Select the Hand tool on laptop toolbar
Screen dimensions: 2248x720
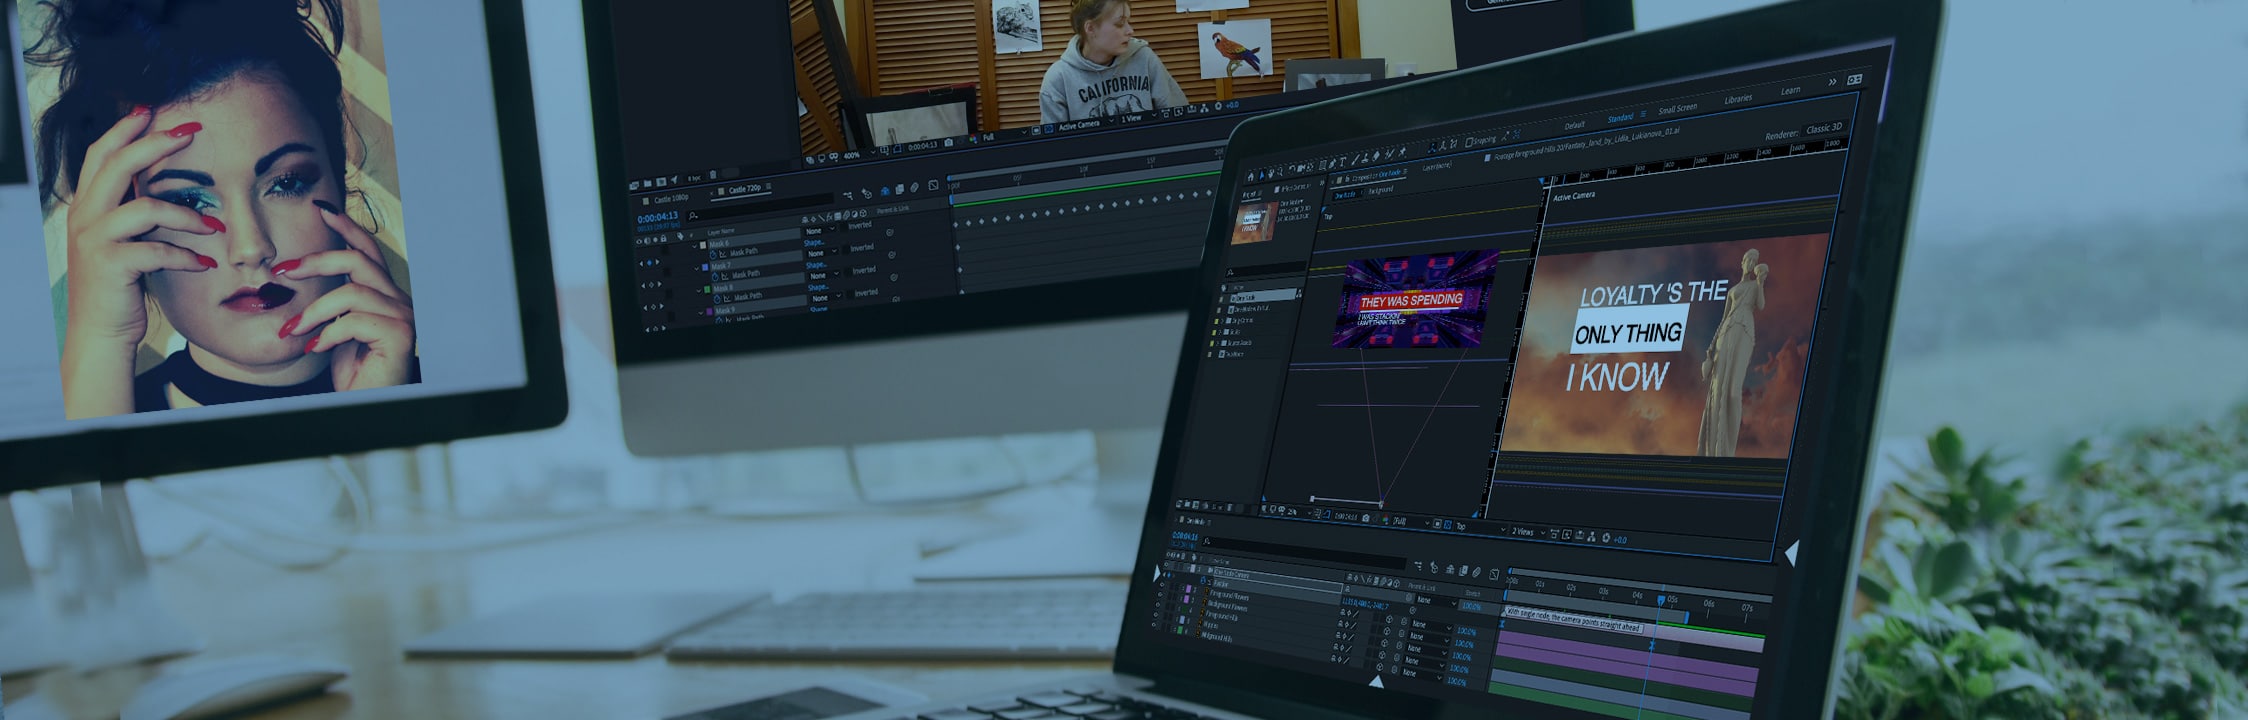coord(1271,173)
